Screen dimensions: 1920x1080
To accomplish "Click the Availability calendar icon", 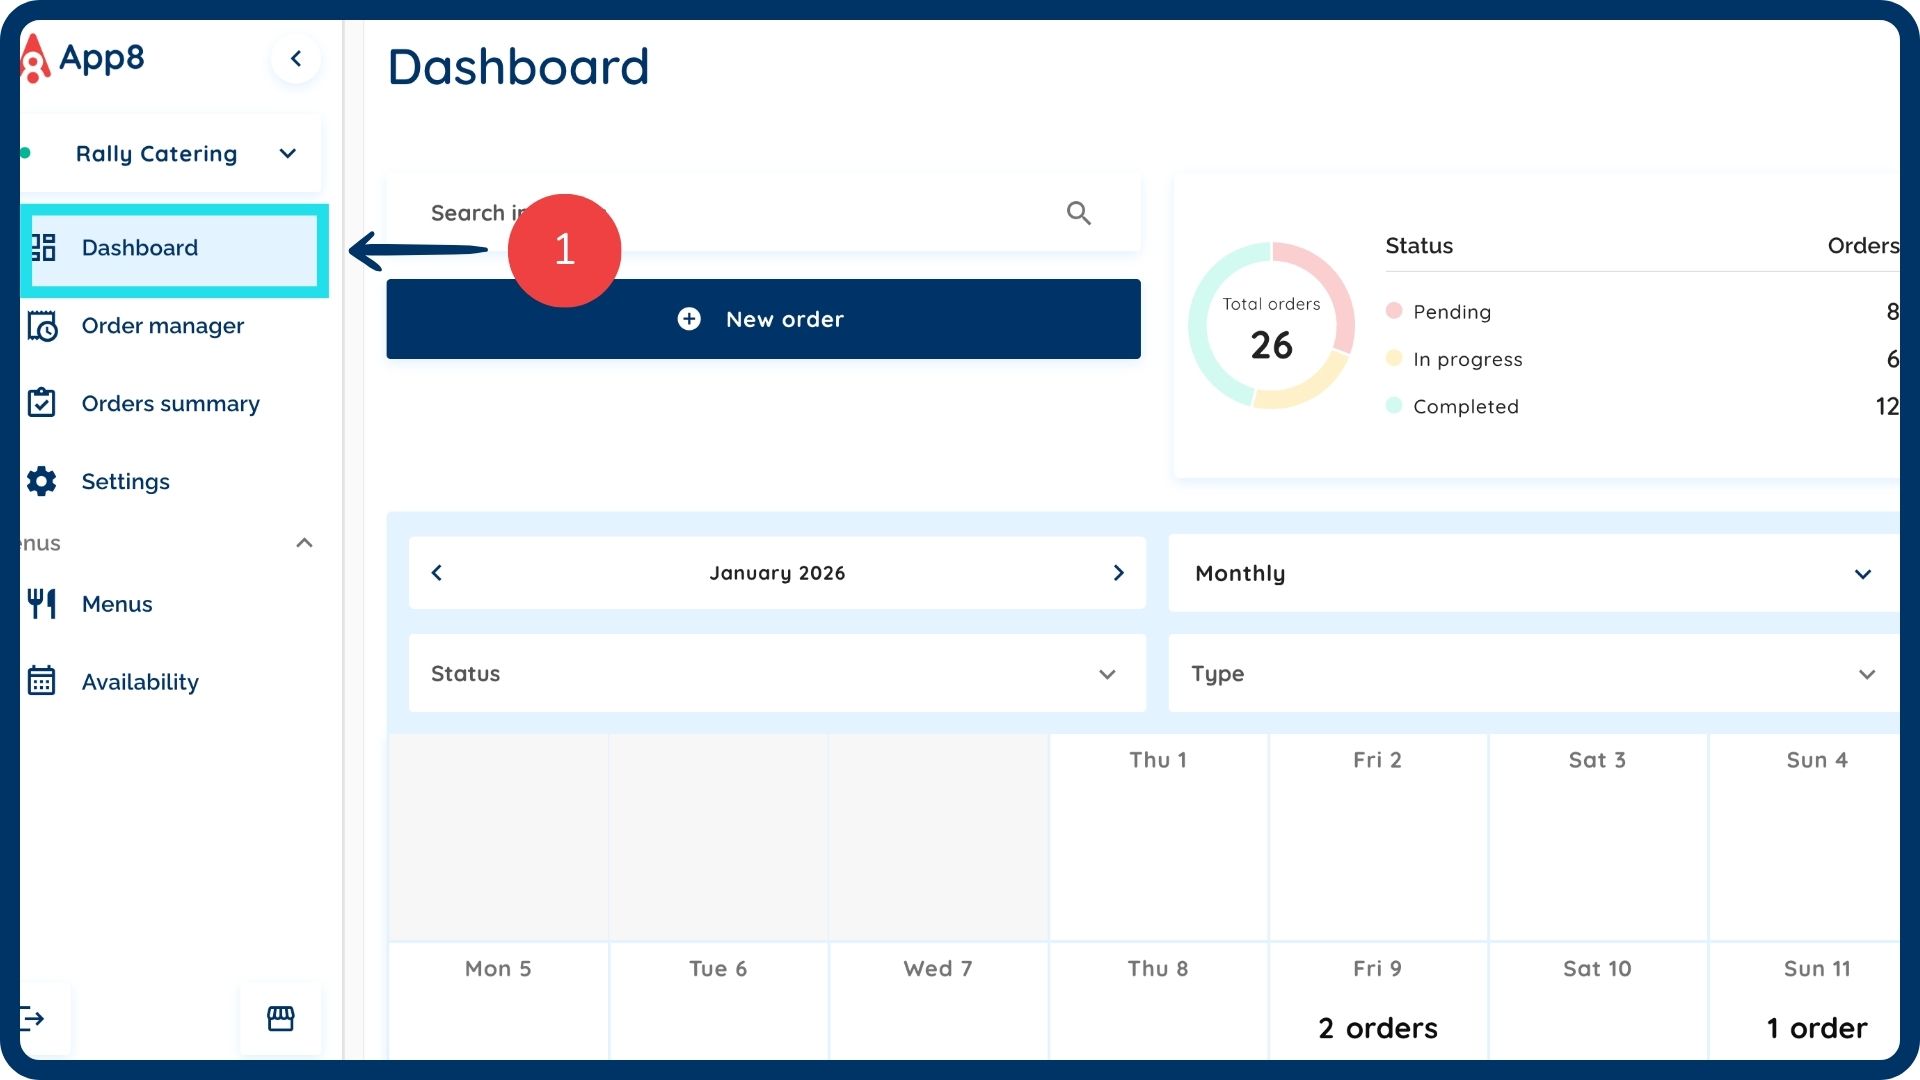I will (42, 681).
